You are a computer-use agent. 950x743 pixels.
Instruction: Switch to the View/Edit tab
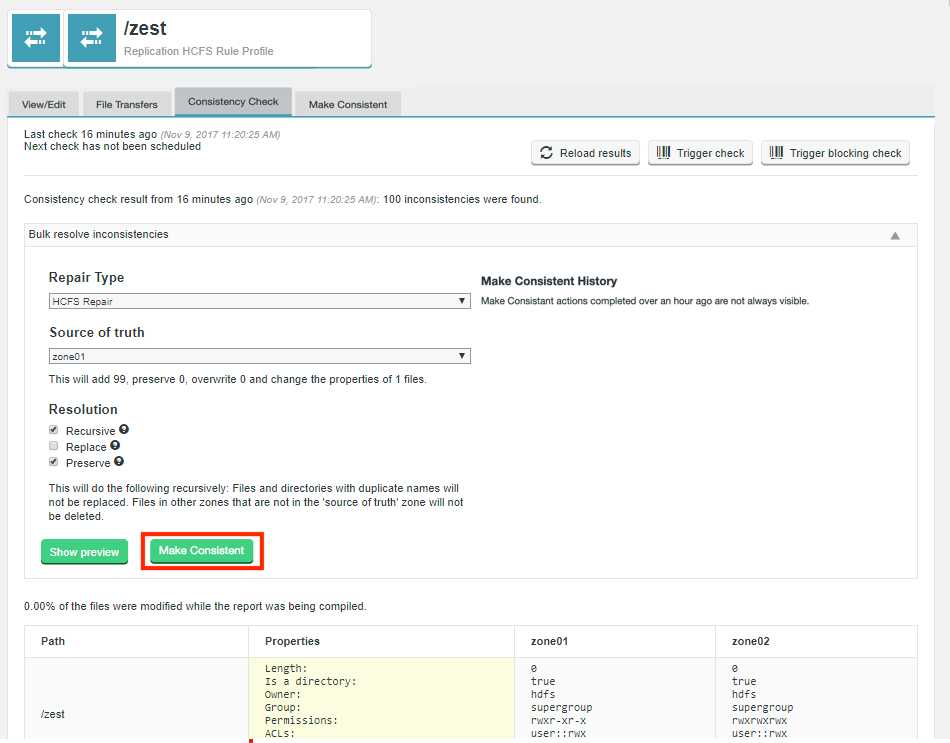[44, 104]
